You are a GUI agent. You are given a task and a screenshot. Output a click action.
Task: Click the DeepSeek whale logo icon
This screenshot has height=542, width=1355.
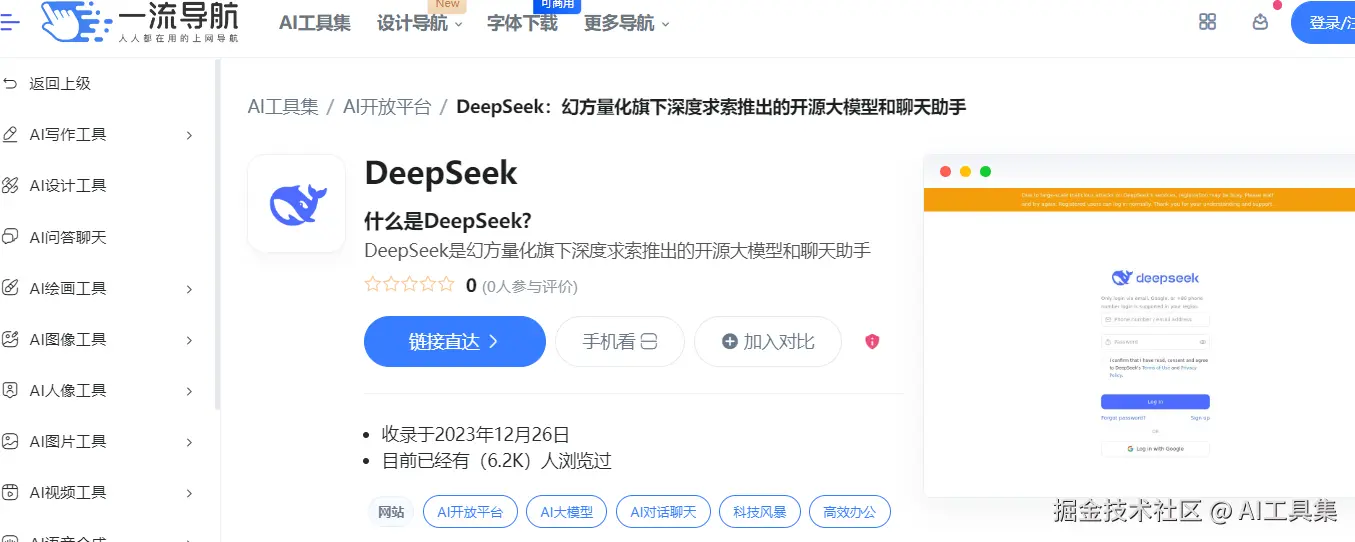(297, 203)
